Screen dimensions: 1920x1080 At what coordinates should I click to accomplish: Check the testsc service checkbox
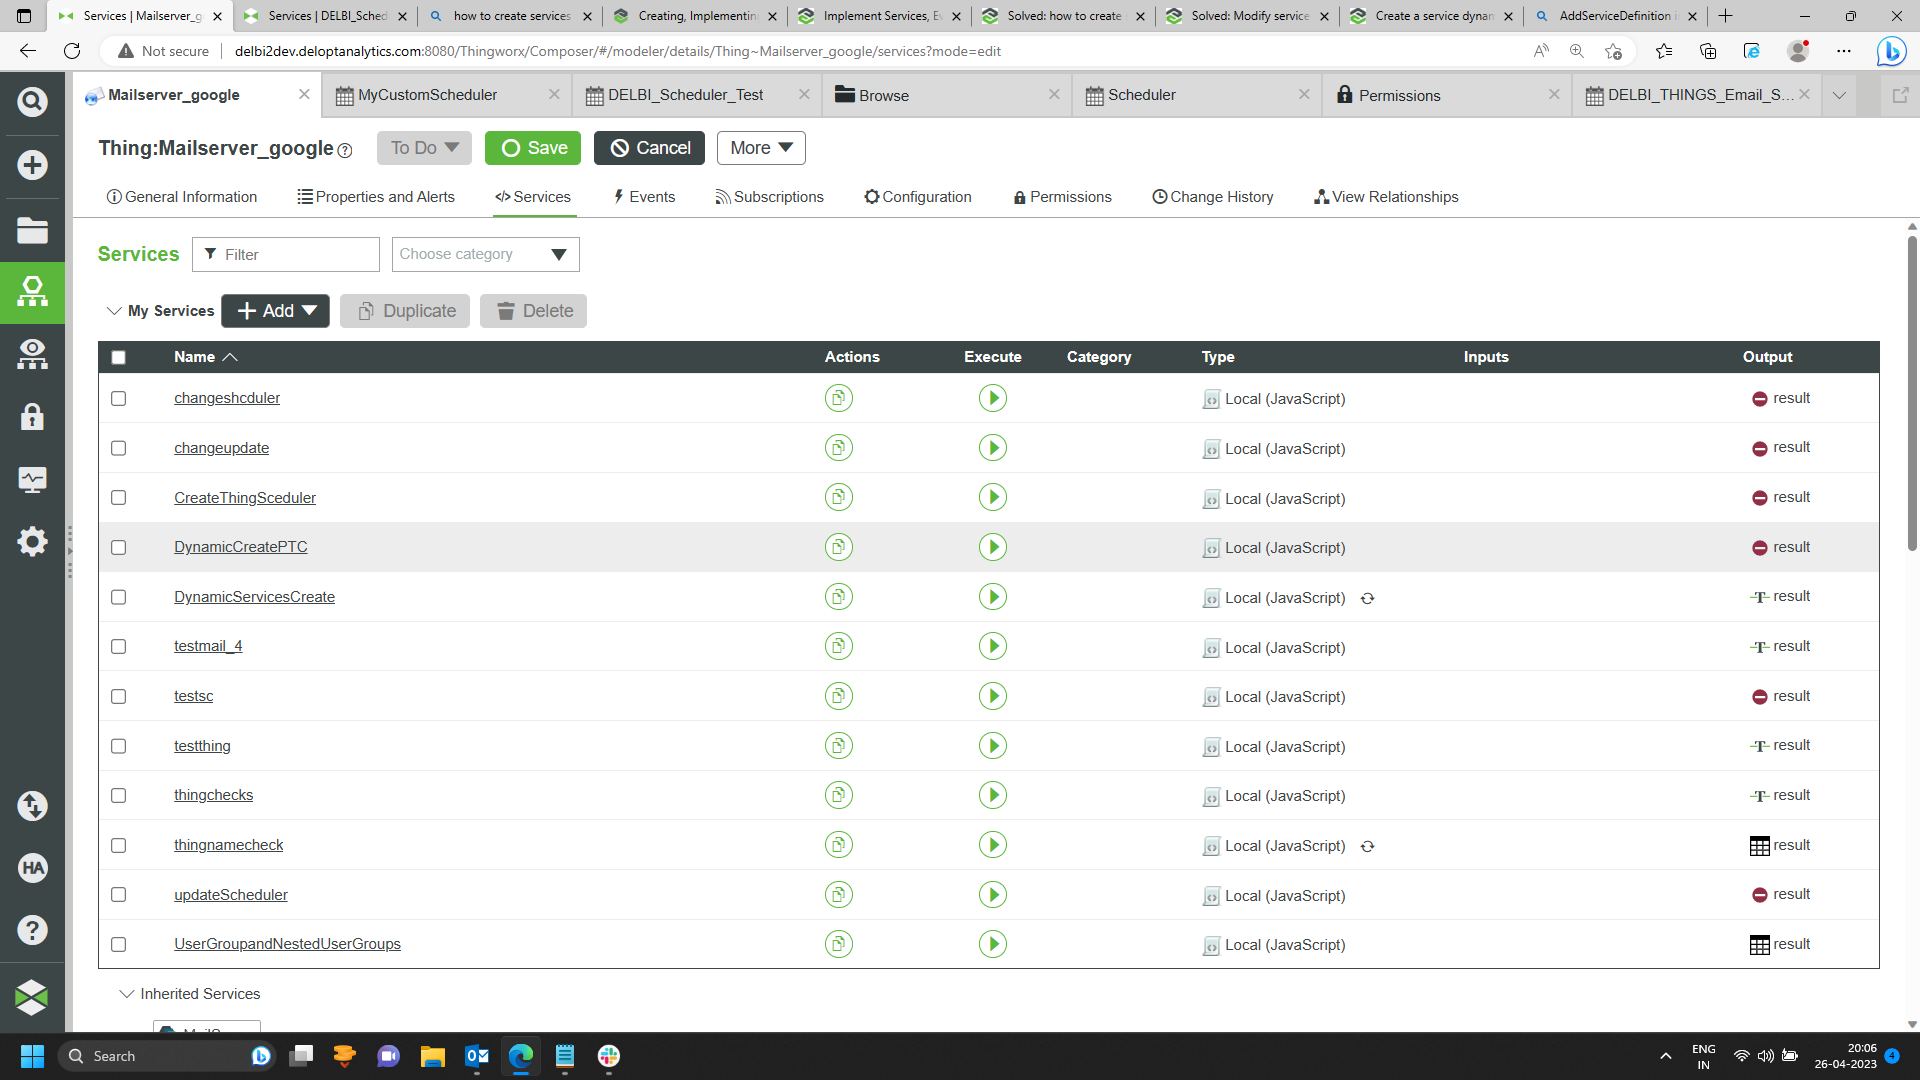119,696
